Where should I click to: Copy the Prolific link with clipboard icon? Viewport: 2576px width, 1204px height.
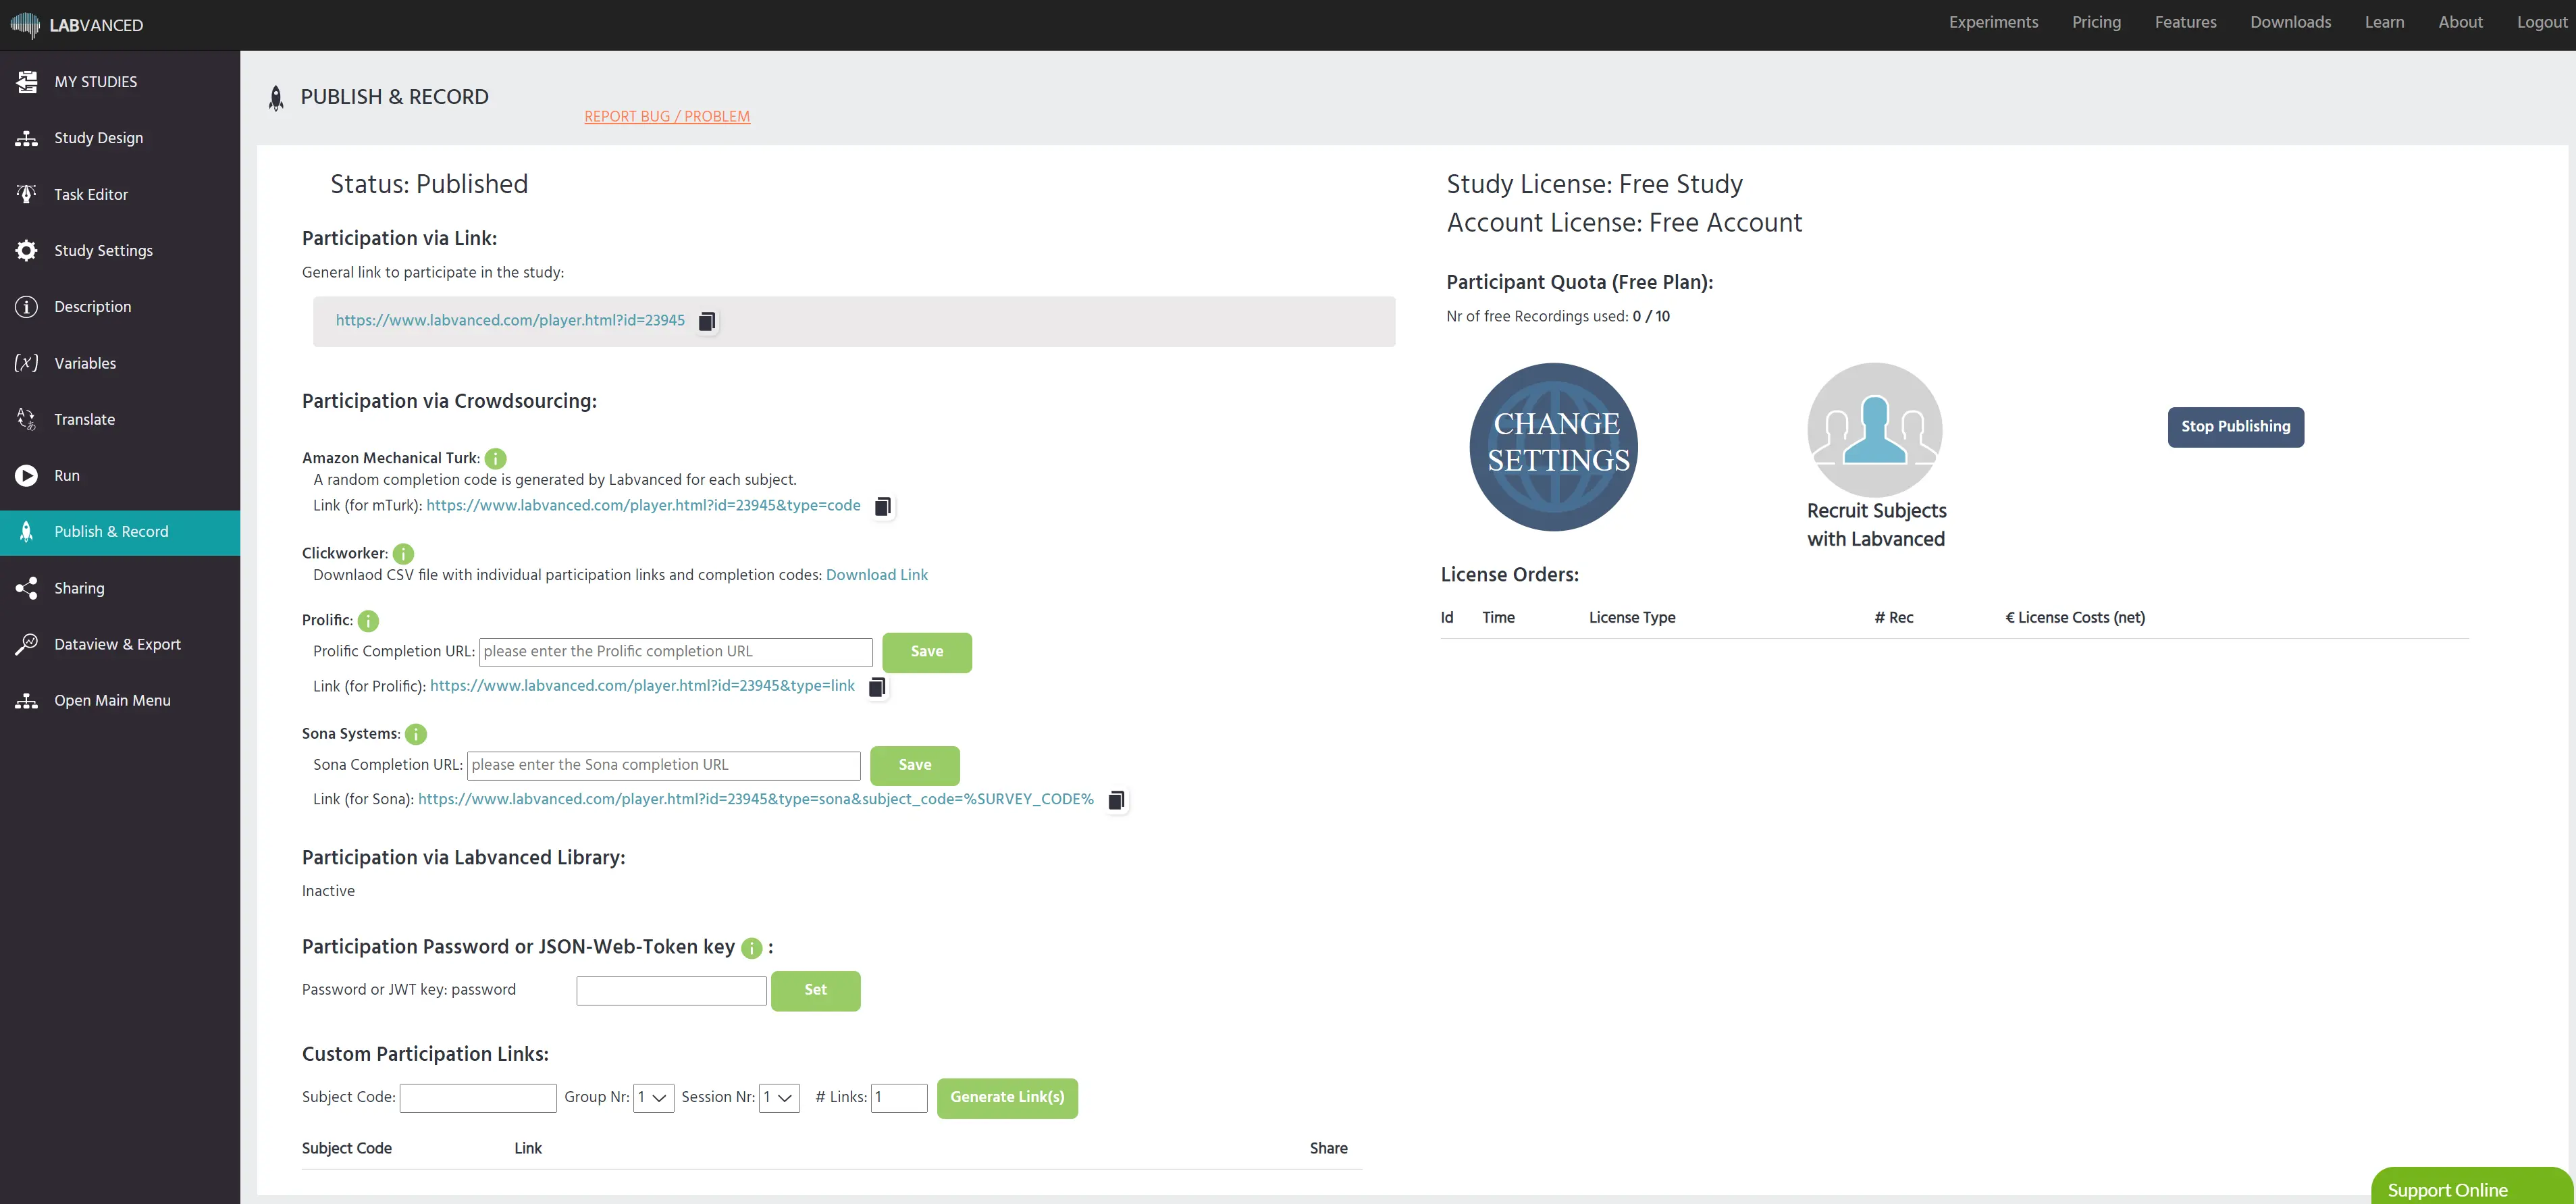coord(877,687)
